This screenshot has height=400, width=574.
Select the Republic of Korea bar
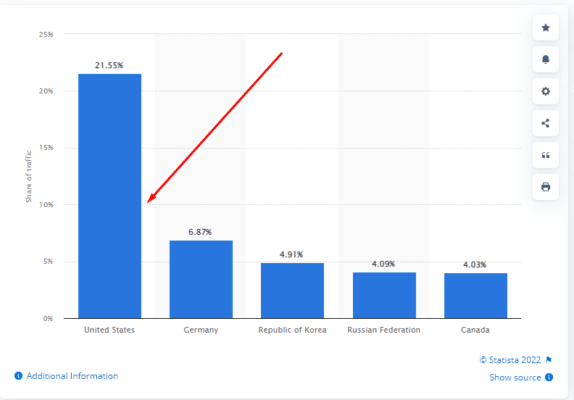(292, 291)
